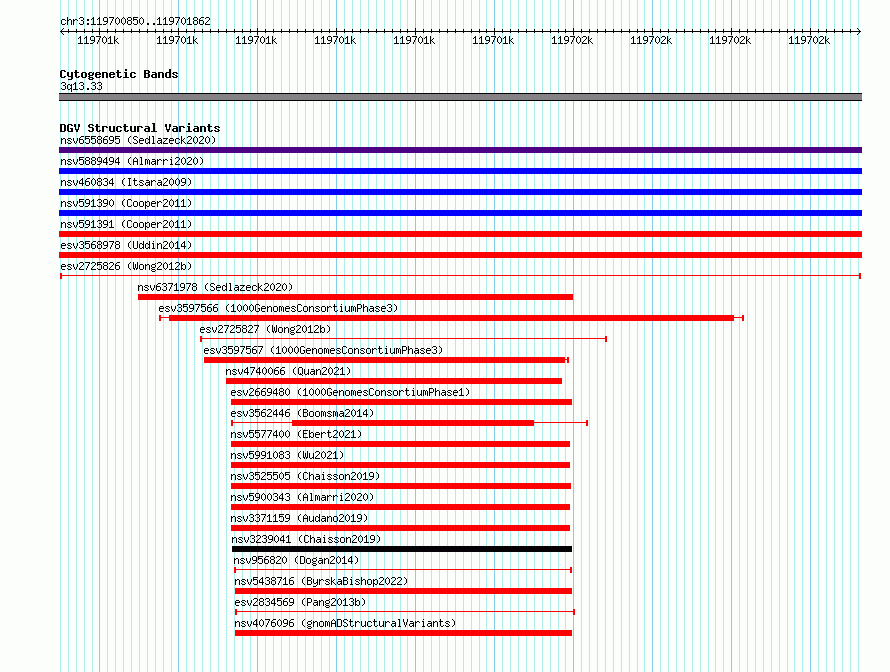Click the red bar under nsv5900343
This screenshot has width=890, height=672.
pyautogui.click(x=400, y=507)
